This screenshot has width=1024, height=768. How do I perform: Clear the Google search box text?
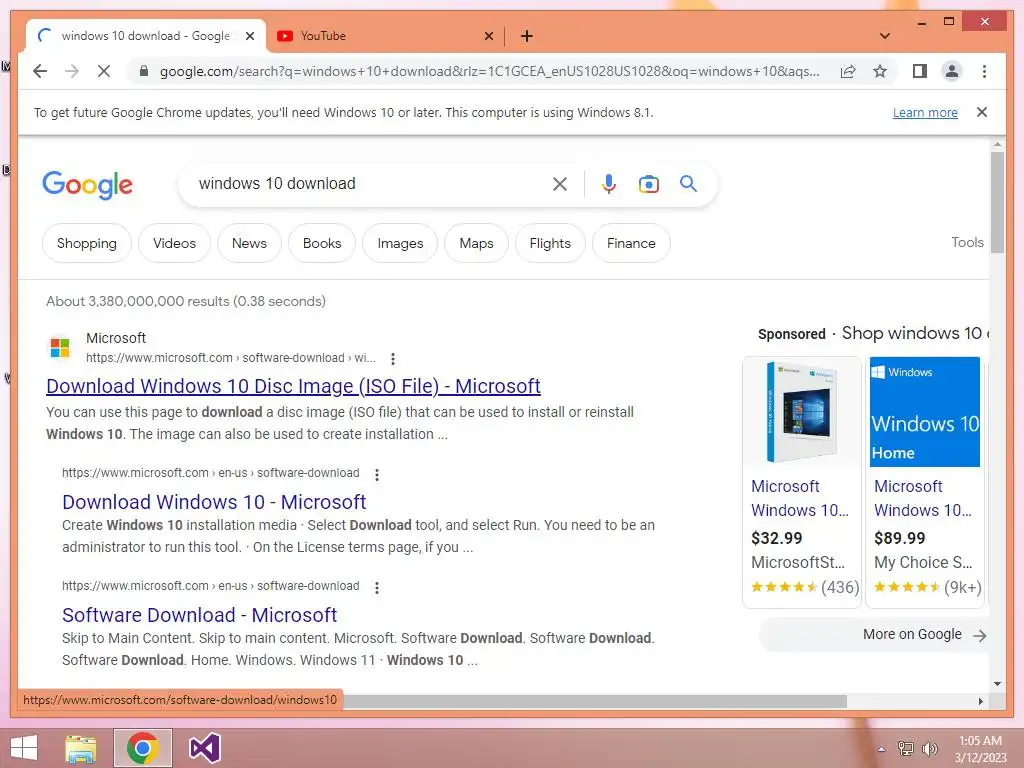(x=560, y=184)
